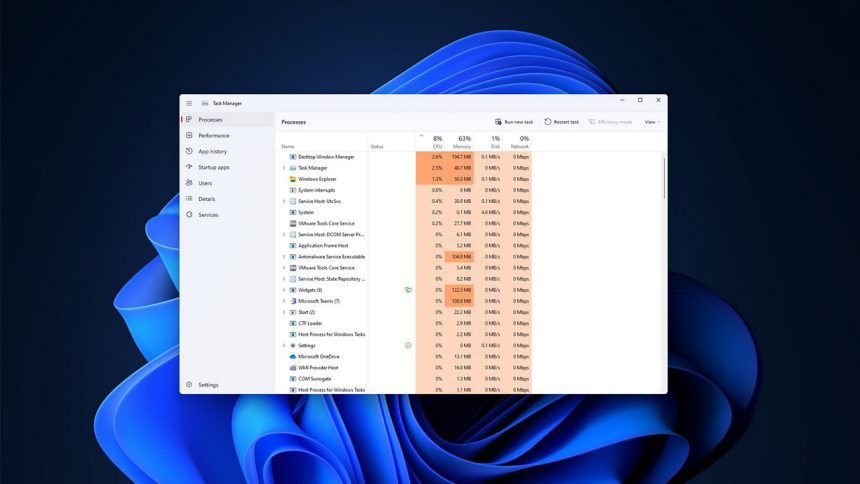Go to the App history page
Image resolution: width=860 pixels, height=484 pixels.
pos(227,151)
